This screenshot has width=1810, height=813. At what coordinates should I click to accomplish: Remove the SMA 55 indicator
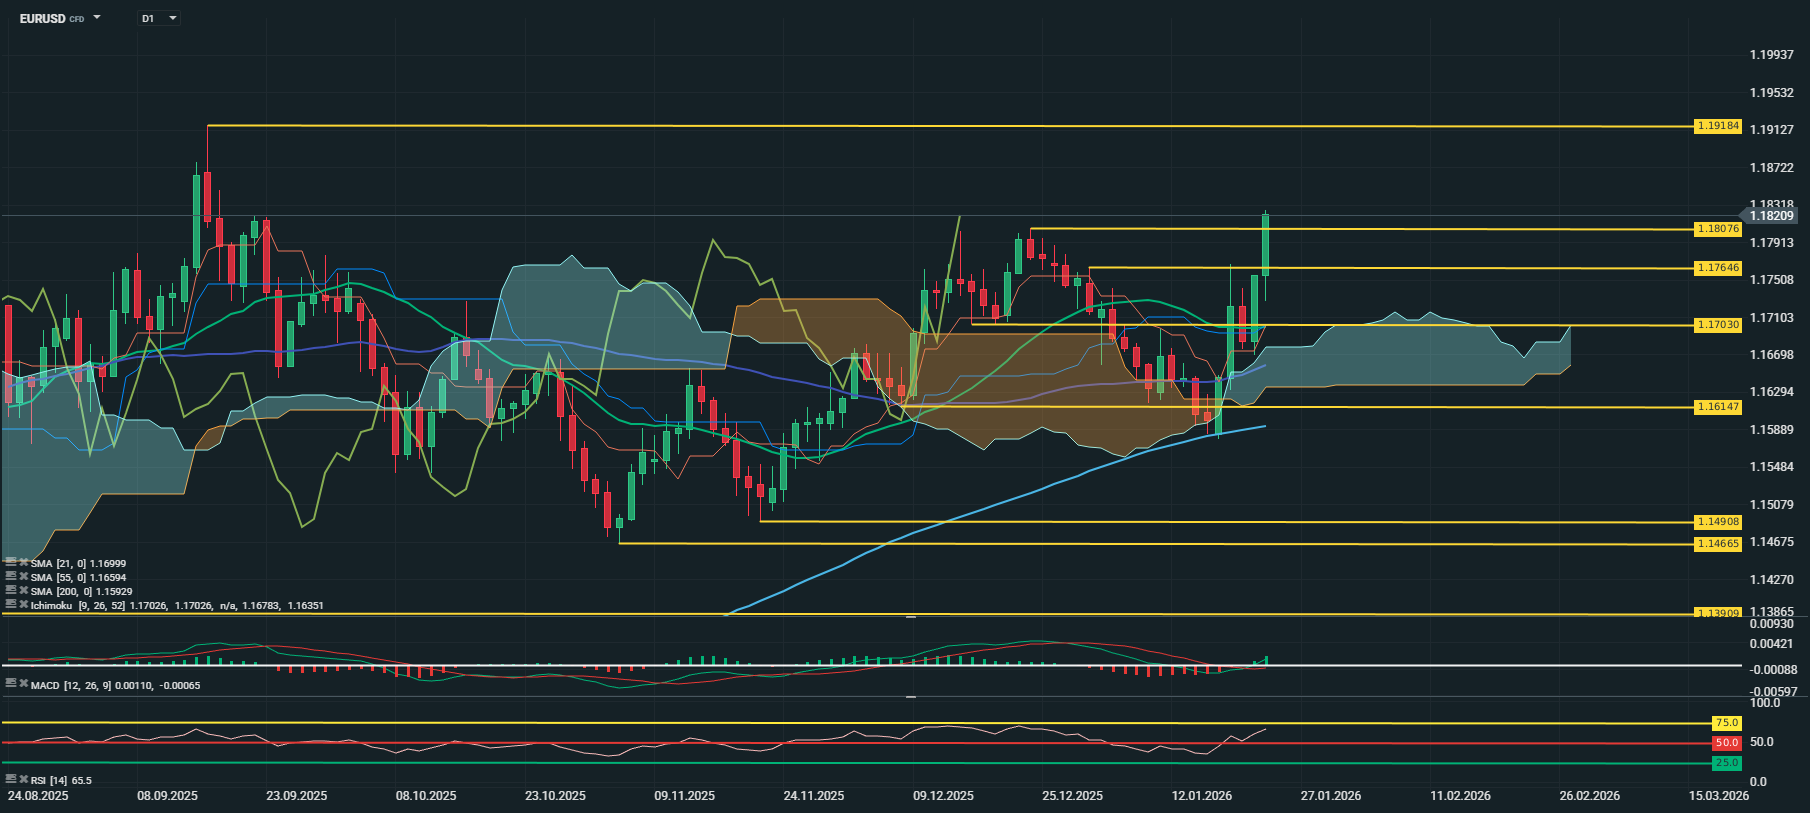pos(23,577)
